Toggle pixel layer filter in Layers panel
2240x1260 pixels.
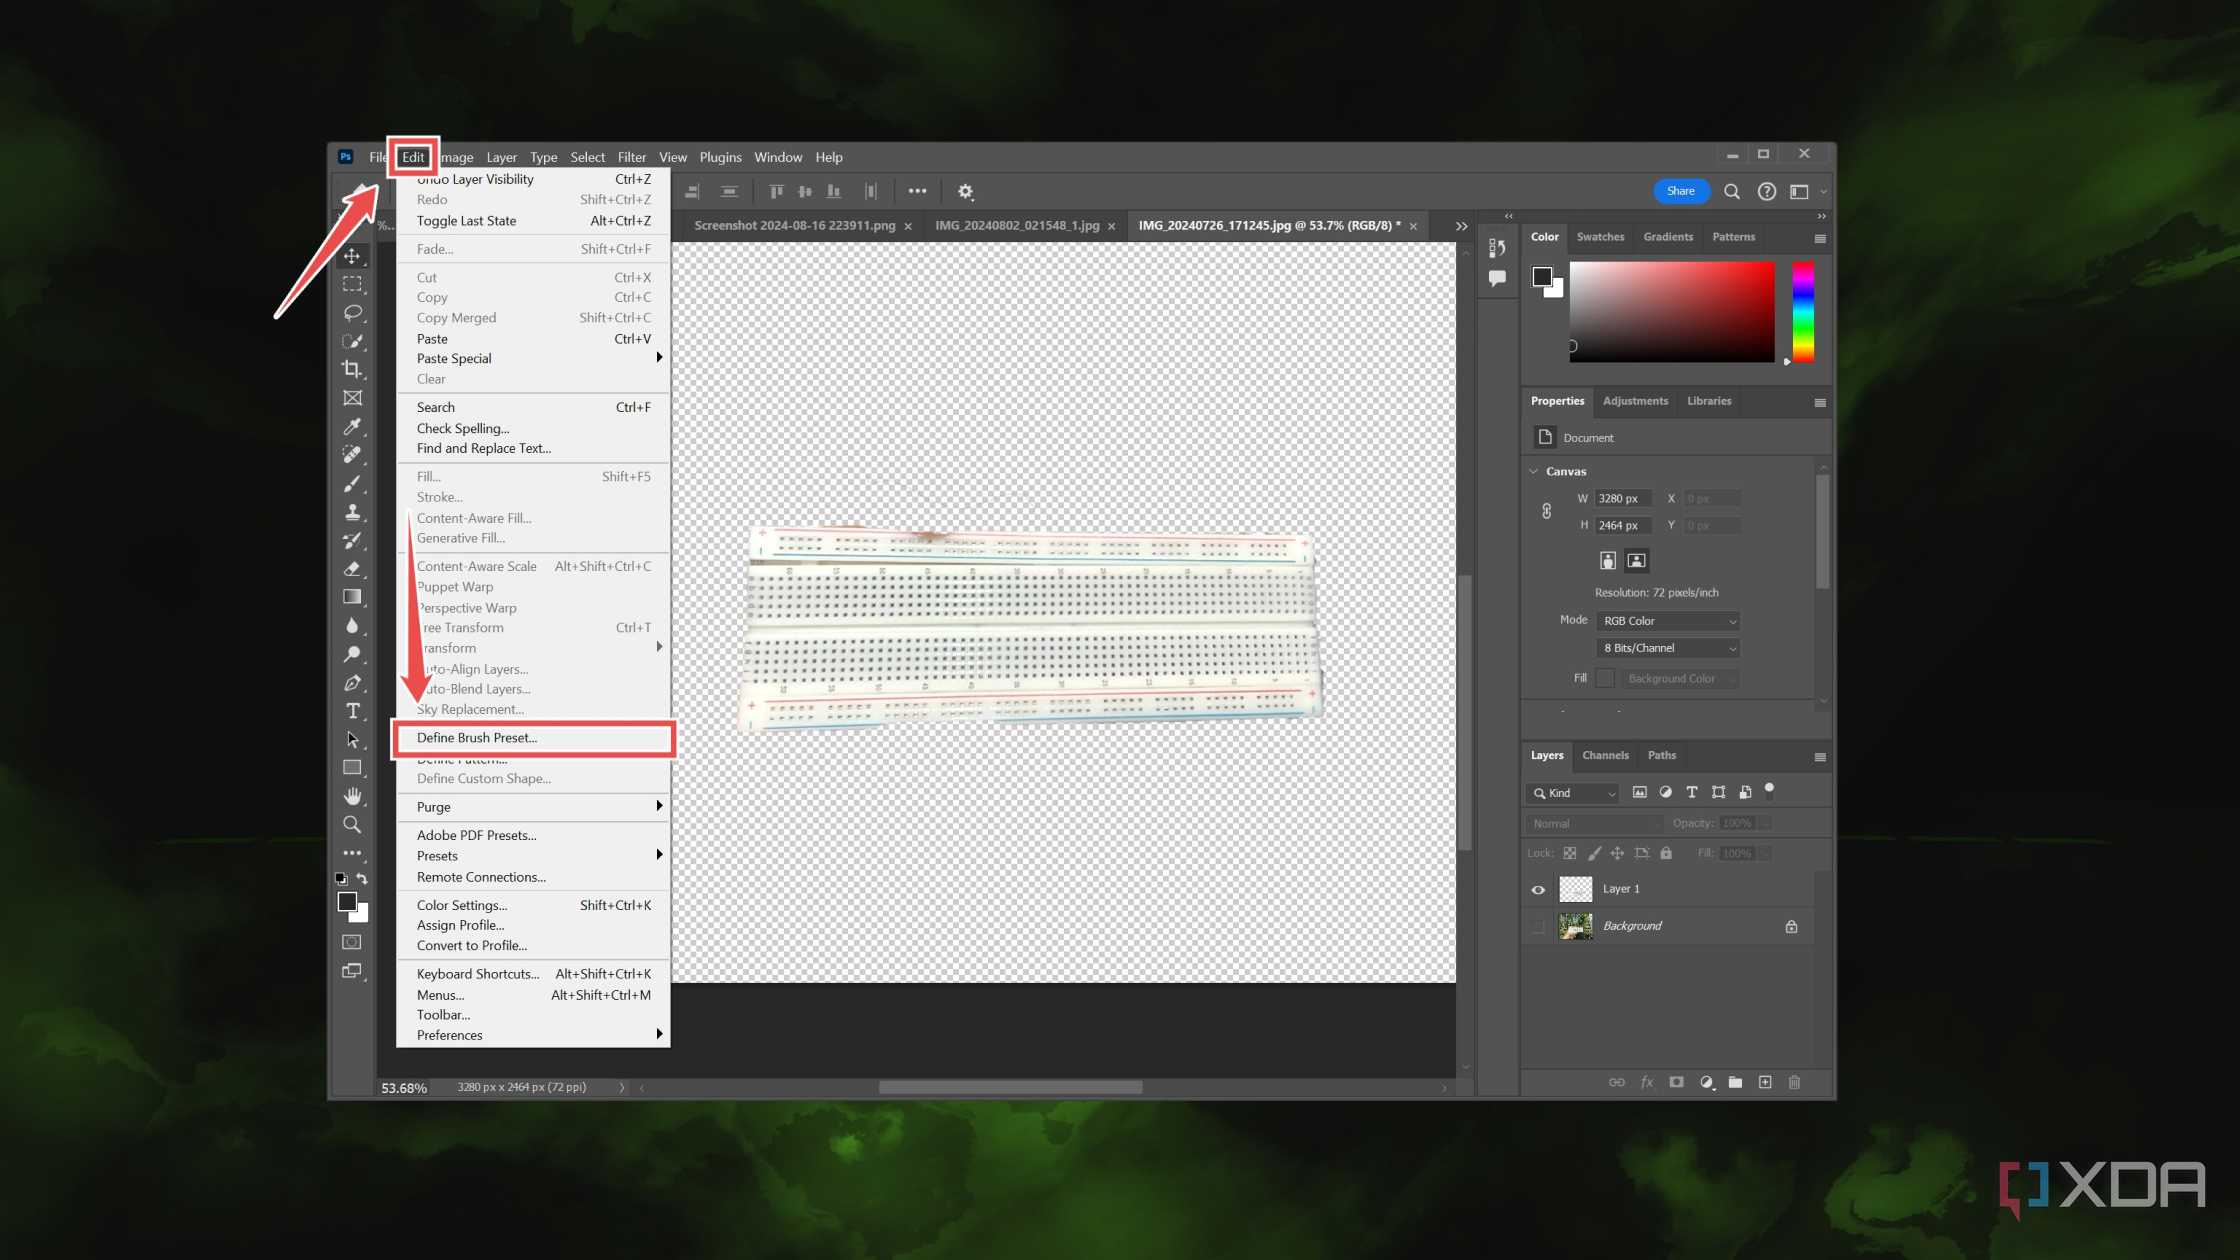tap(1639, 792)
